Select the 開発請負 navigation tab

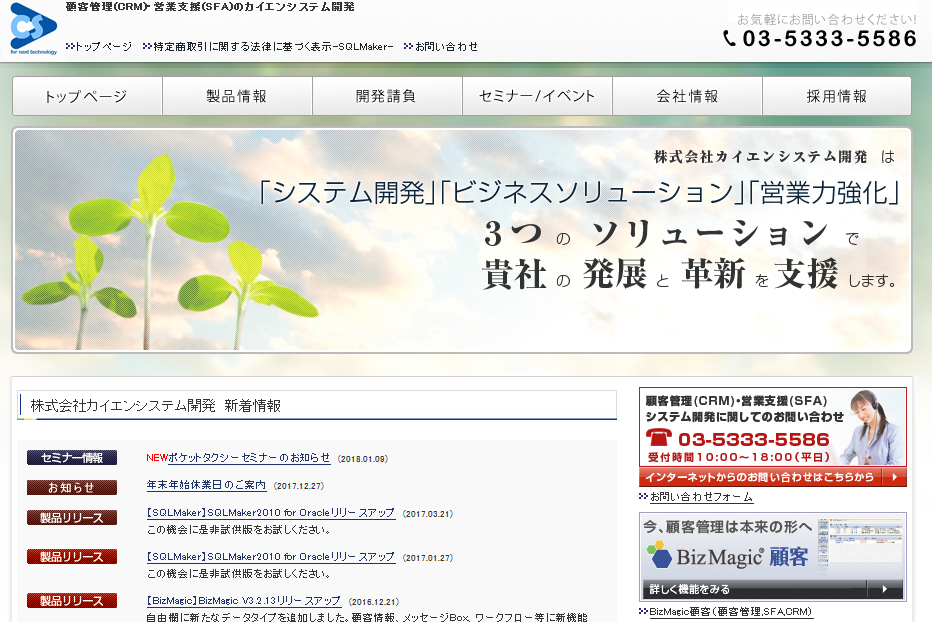387,96
